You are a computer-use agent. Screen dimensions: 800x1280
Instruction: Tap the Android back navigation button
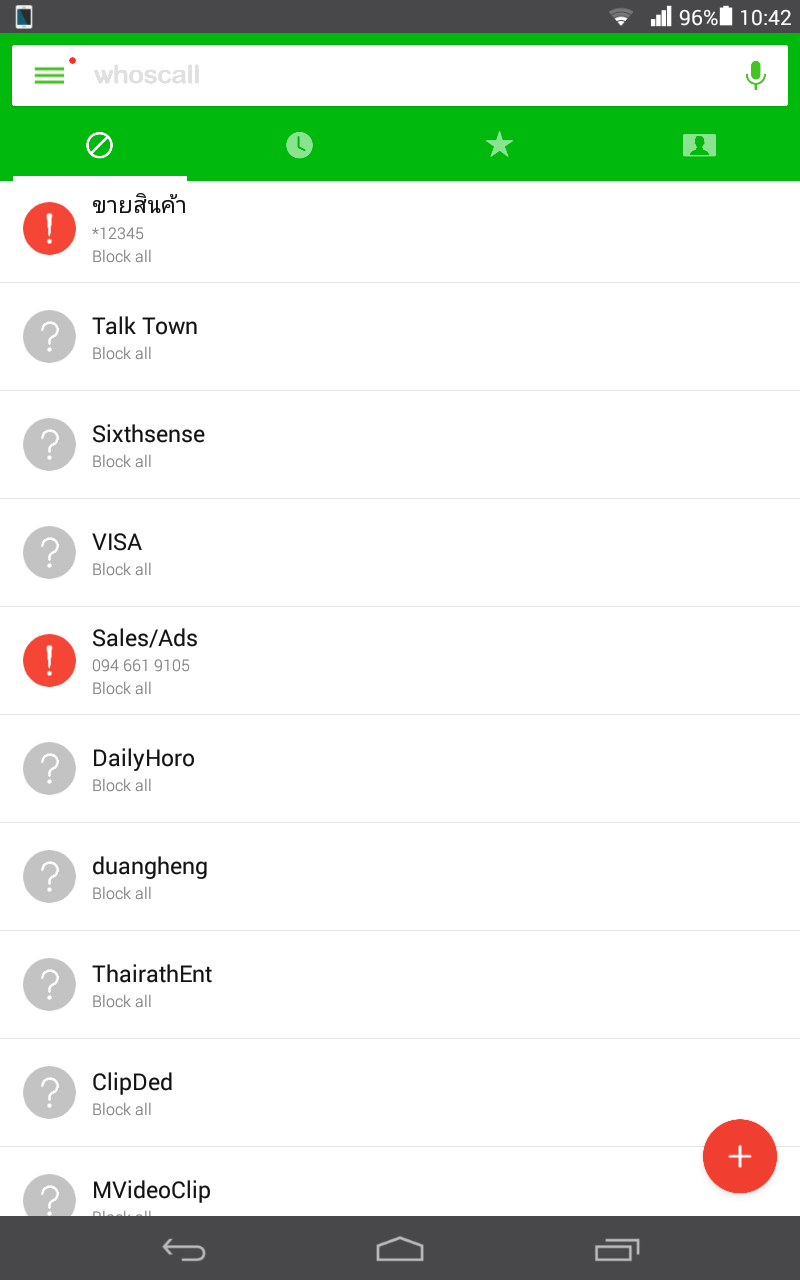tap(184, 1249)
